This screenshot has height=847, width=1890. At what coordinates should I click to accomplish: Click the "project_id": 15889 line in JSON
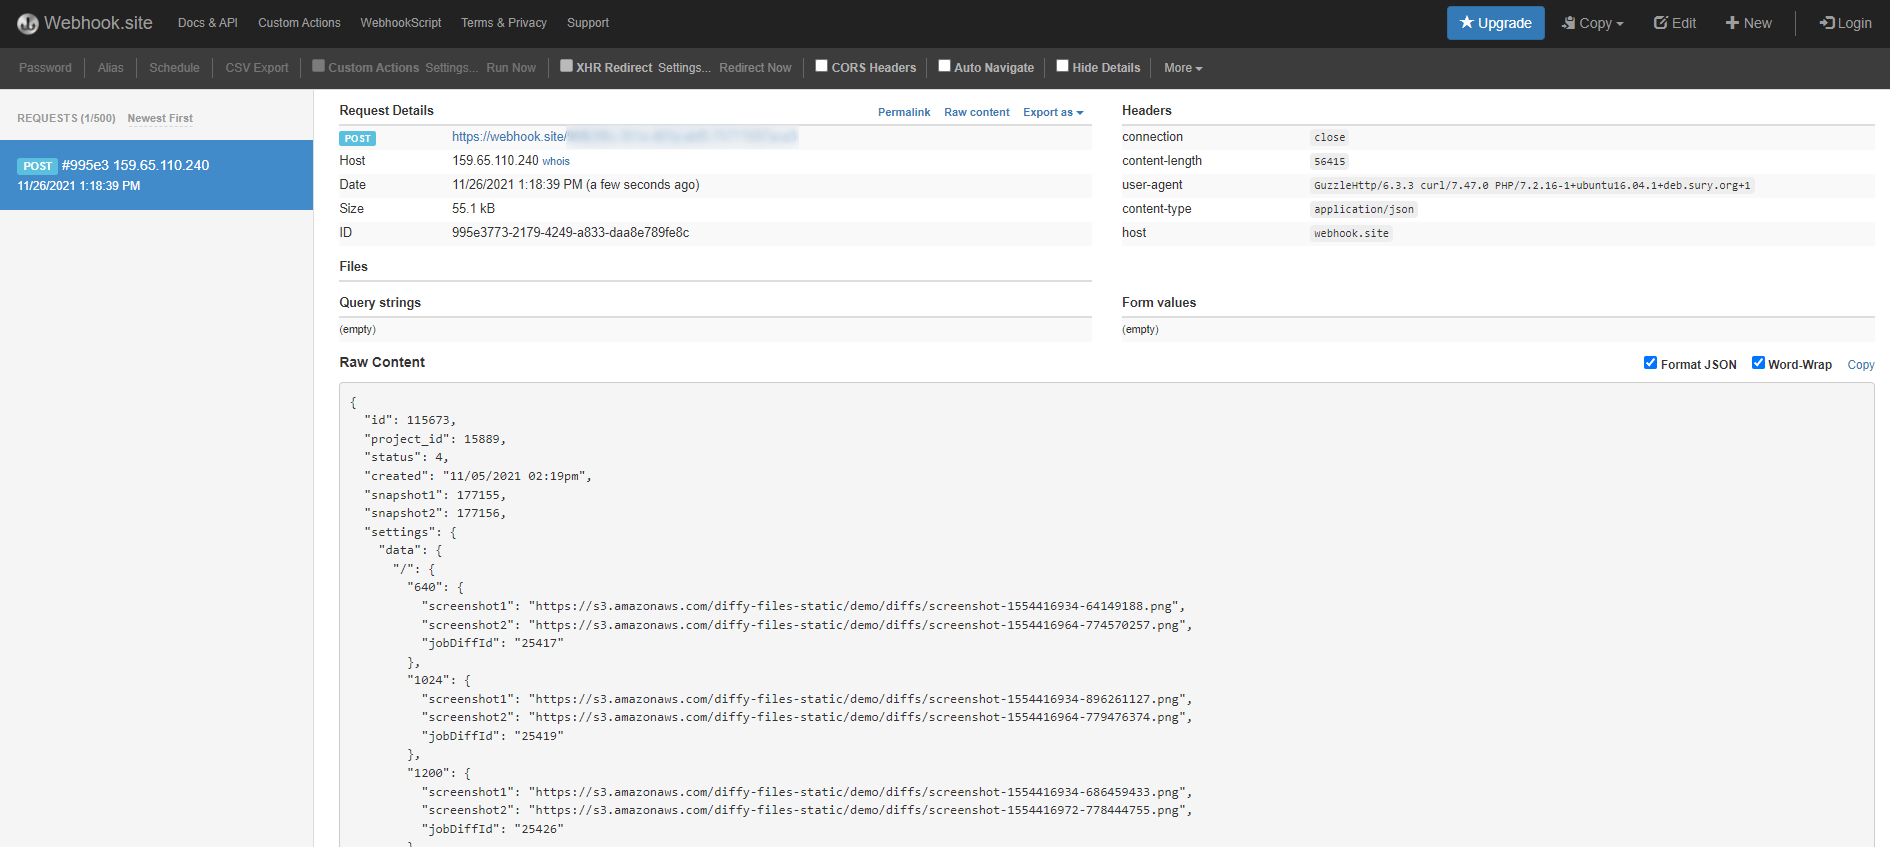435,439
